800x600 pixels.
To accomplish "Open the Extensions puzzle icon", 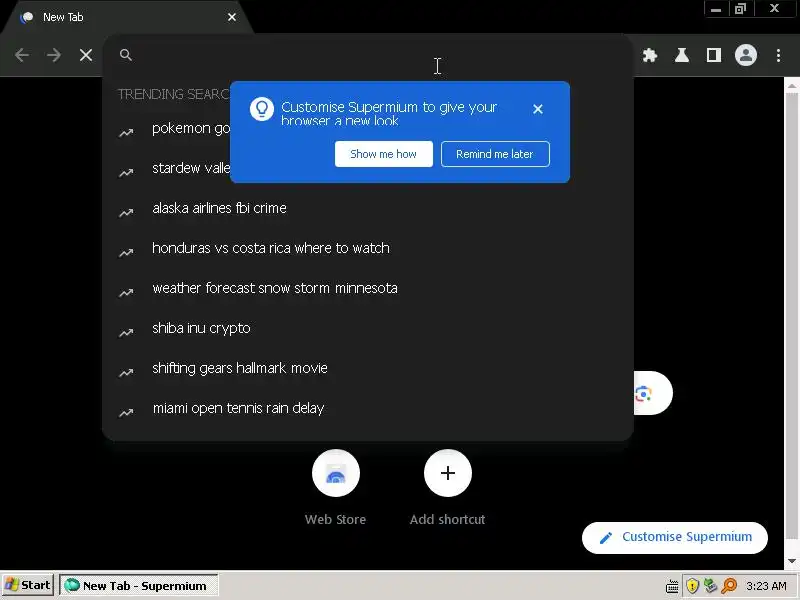I will 650,55.
